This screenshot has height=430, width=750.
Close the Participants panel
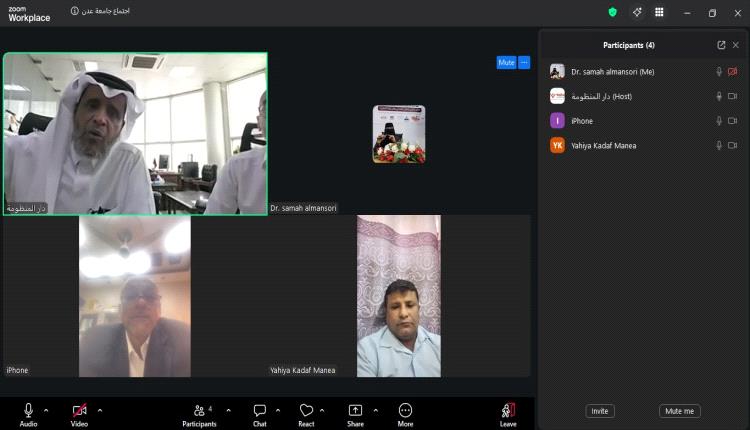pos(735,45)
